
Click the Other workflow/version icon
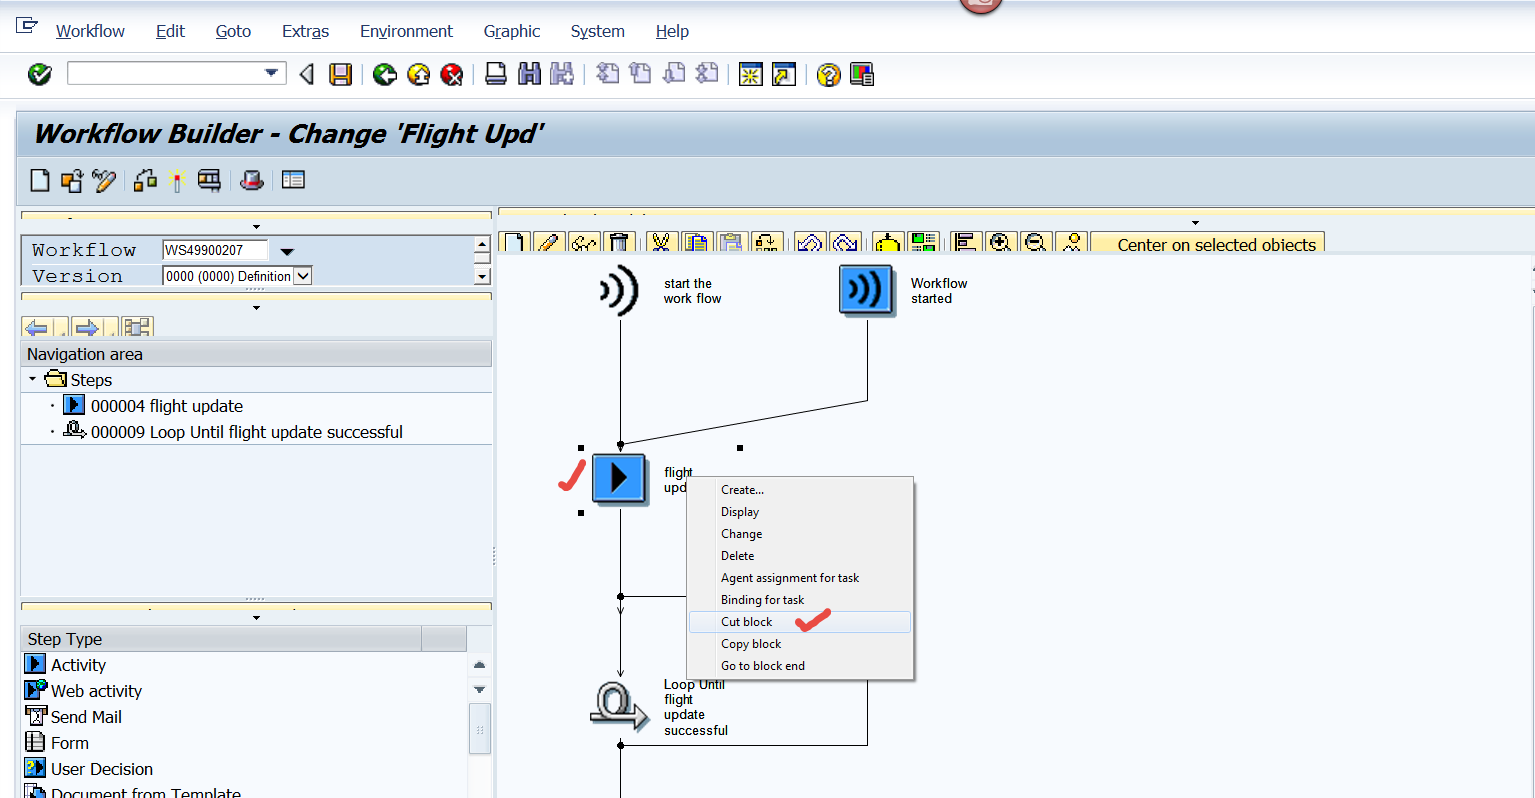pyautogui.click(x=72, y=180)
